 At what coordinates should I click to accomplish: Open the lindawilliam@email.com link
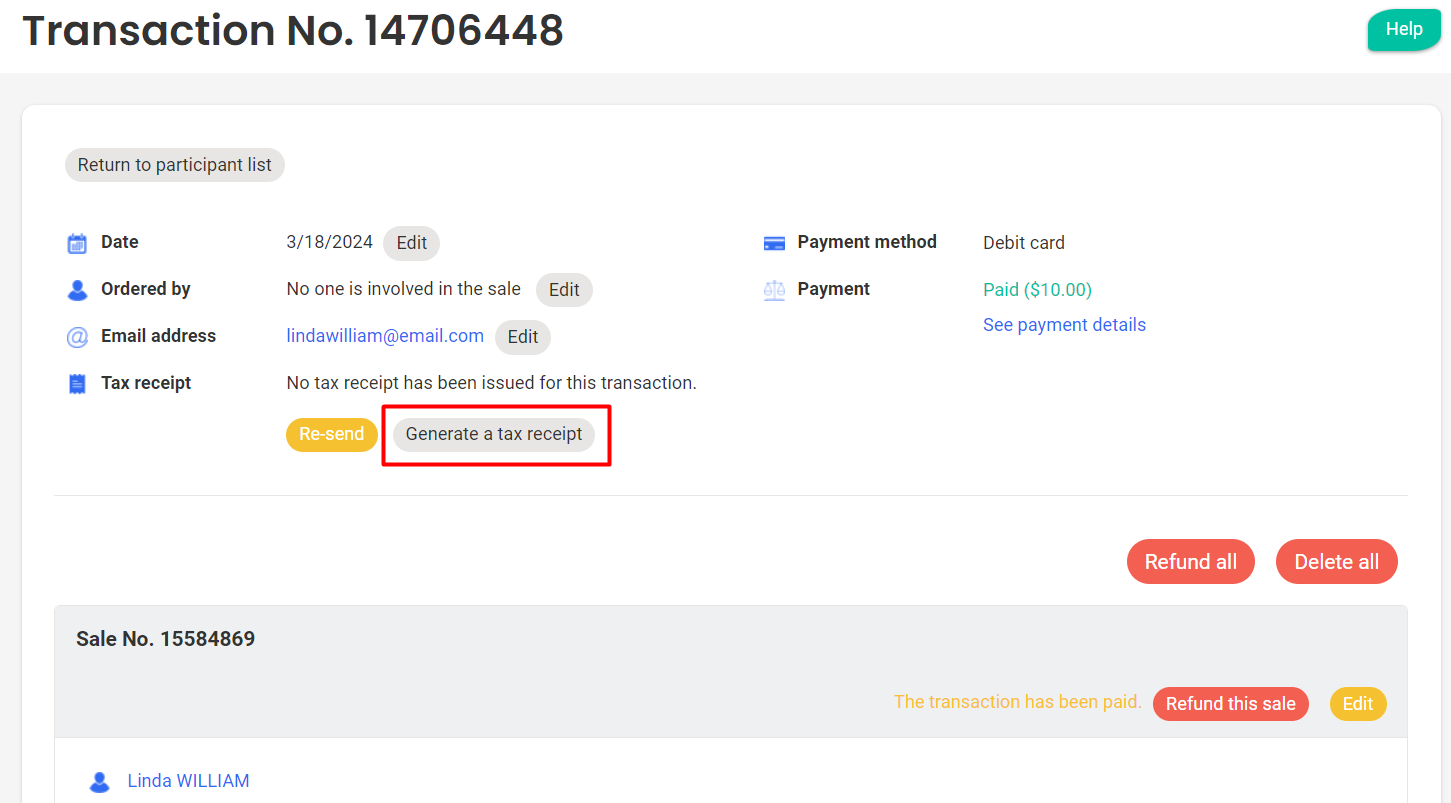[x=385, y=336]
